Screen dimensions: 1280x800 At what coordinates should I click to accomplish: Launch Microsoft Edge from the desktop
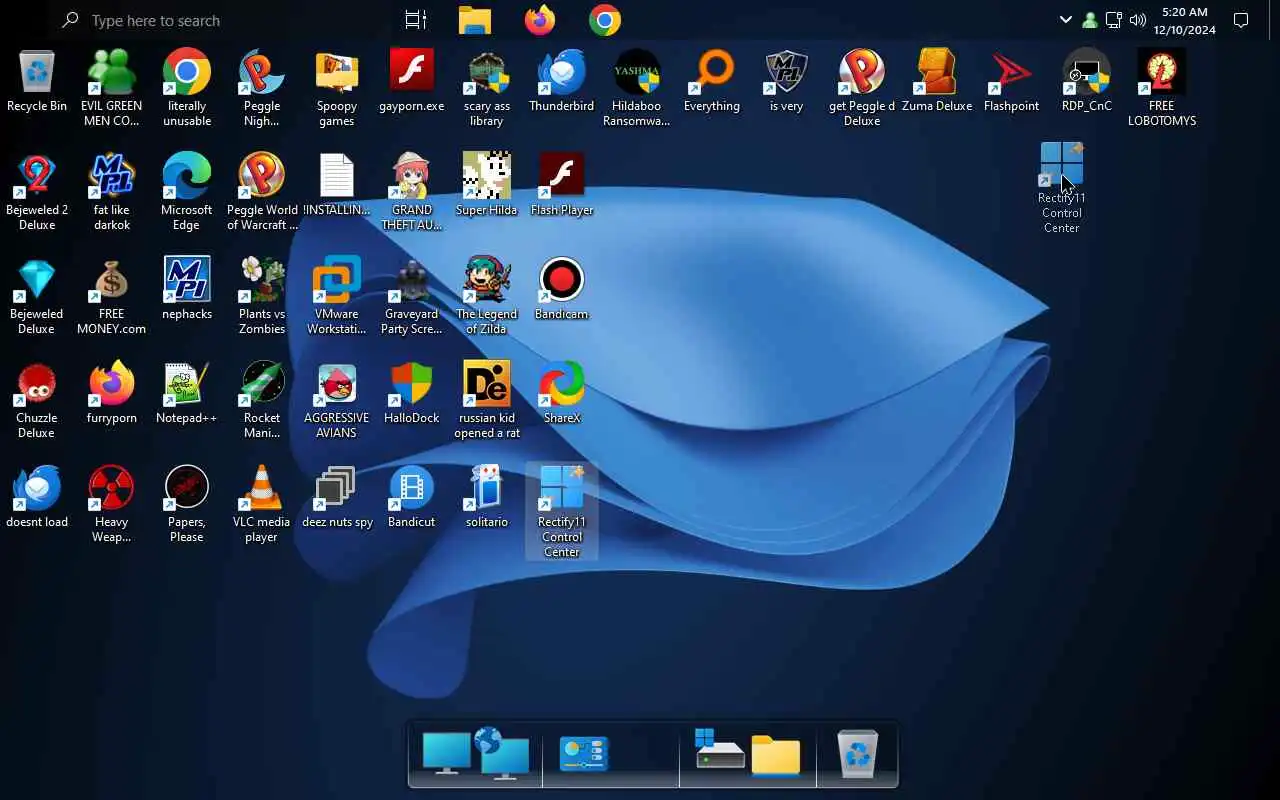click(x=187, y=192)
